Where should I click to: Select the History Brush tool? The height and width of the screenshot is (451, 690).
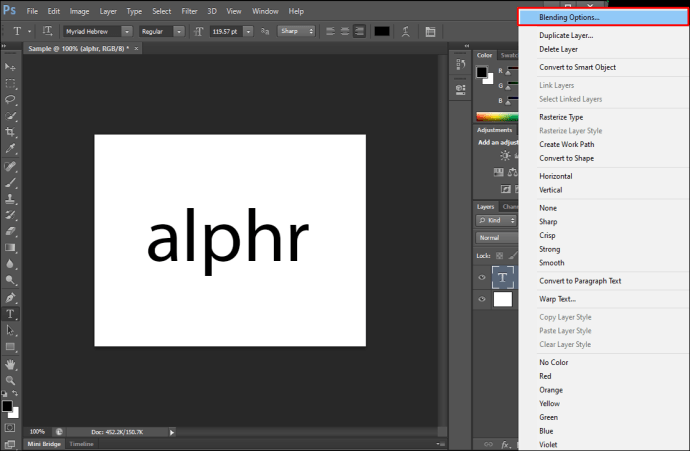coord(10,215)
